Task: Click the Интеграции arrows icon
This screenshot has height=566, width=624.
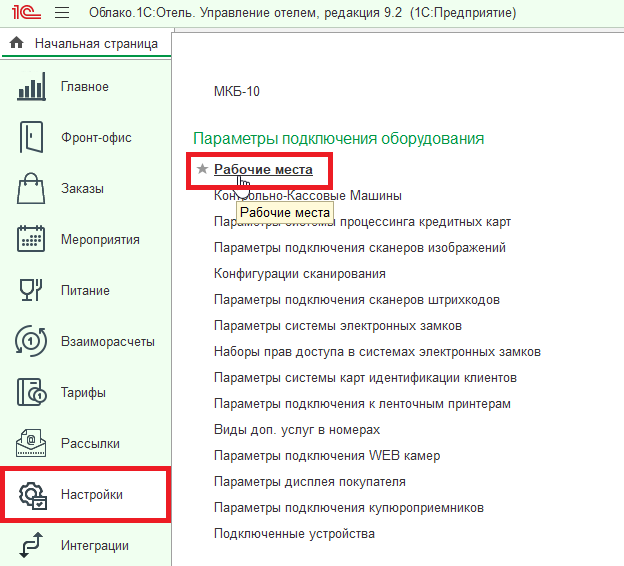Action: pyautogui.click(x=31, y=545)
